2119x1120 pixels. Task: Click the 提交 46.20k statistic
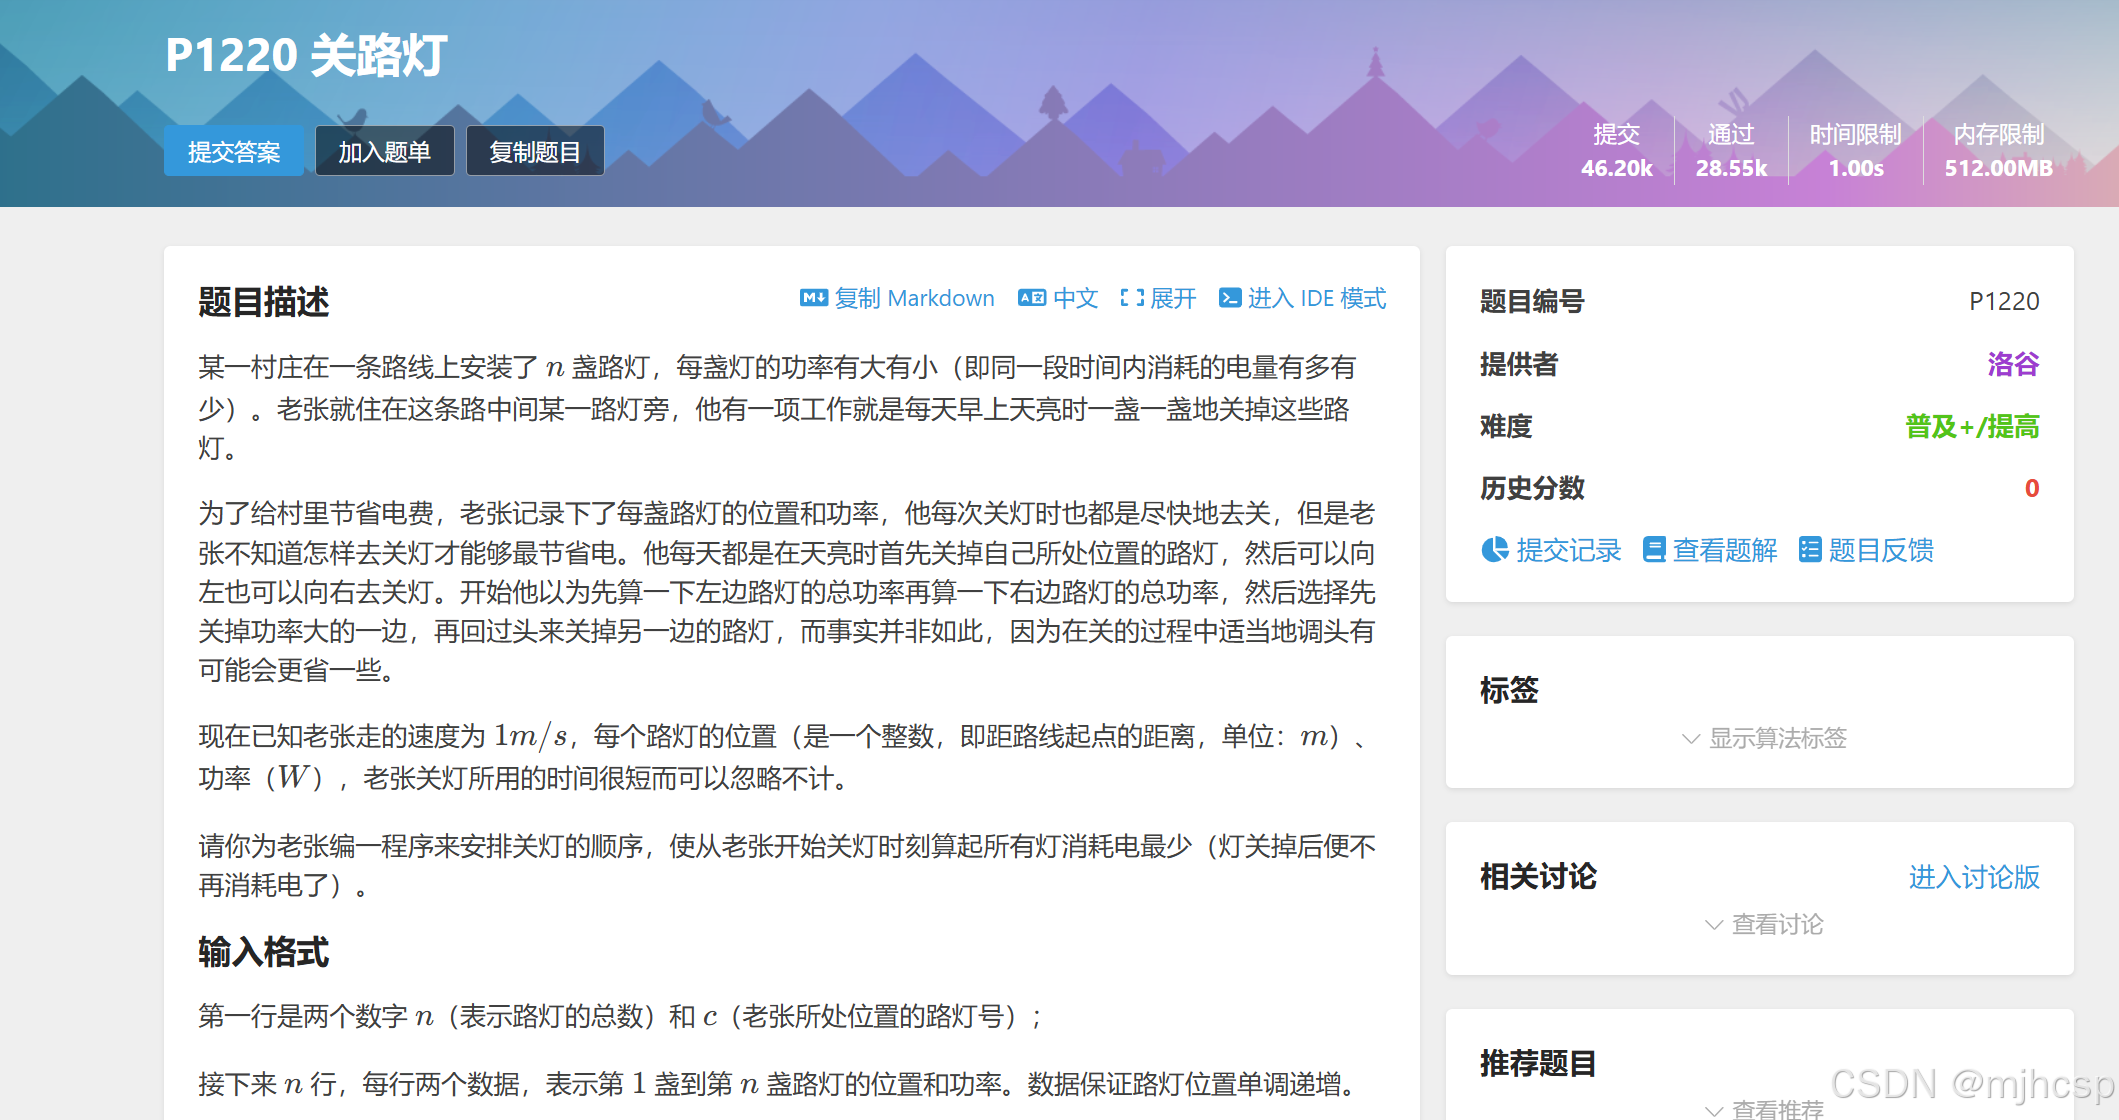pos(1616,151)
